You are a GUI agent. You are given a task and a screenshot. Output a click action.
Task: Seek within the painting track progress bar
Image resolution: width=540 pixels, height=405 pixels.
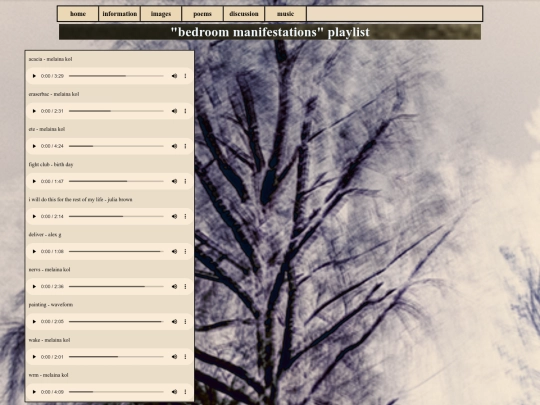point(116,322)
